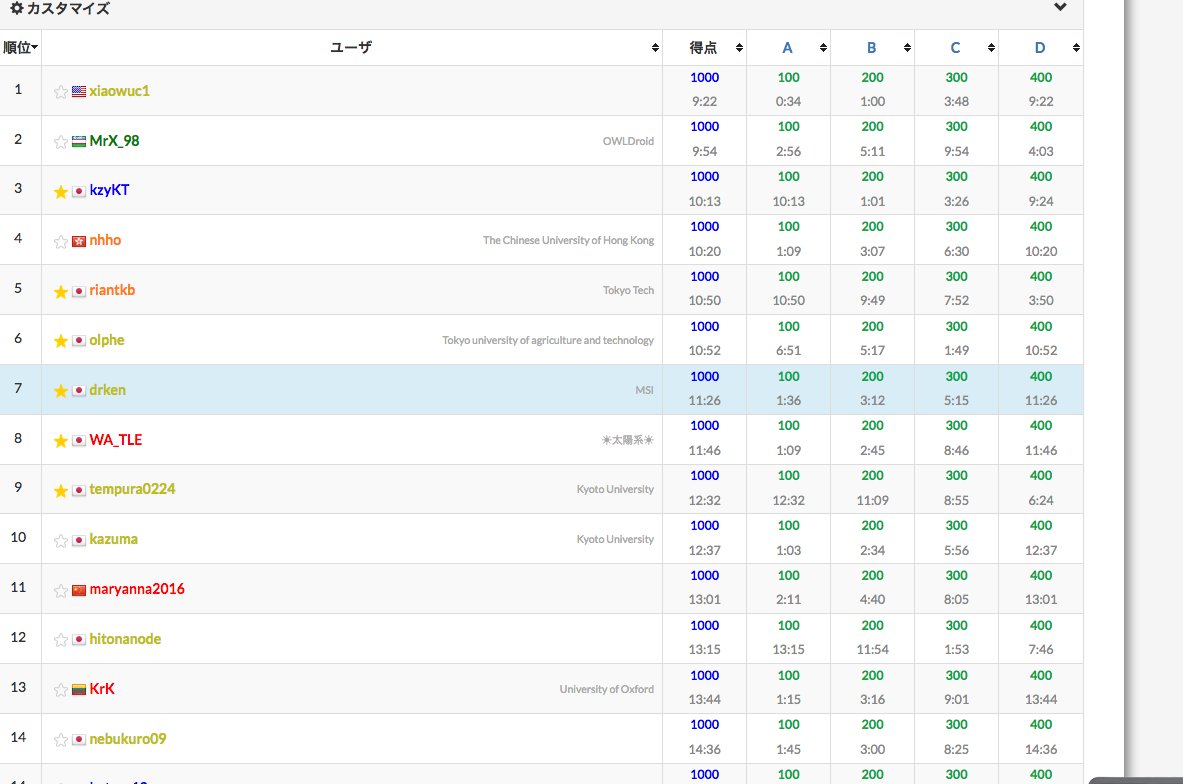
Task: Click the Japanese flag next to kazuma
Action: click(x=77, y=540)
